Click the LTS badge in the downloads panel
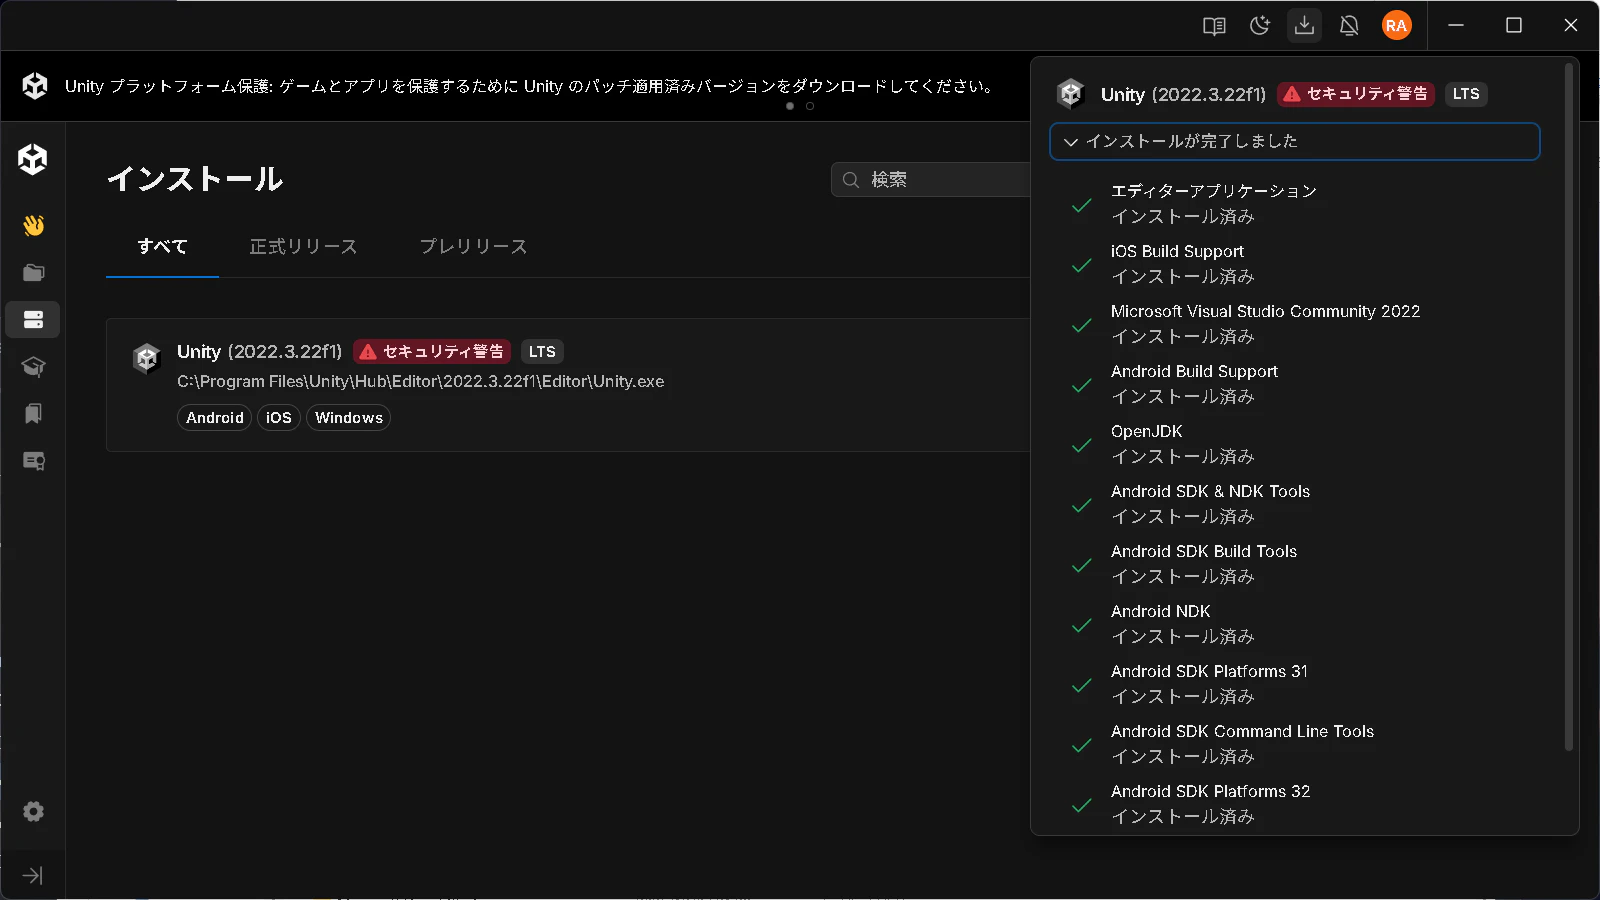The height and width of the screenshot is (900, 1600). tap(1466, 94)
